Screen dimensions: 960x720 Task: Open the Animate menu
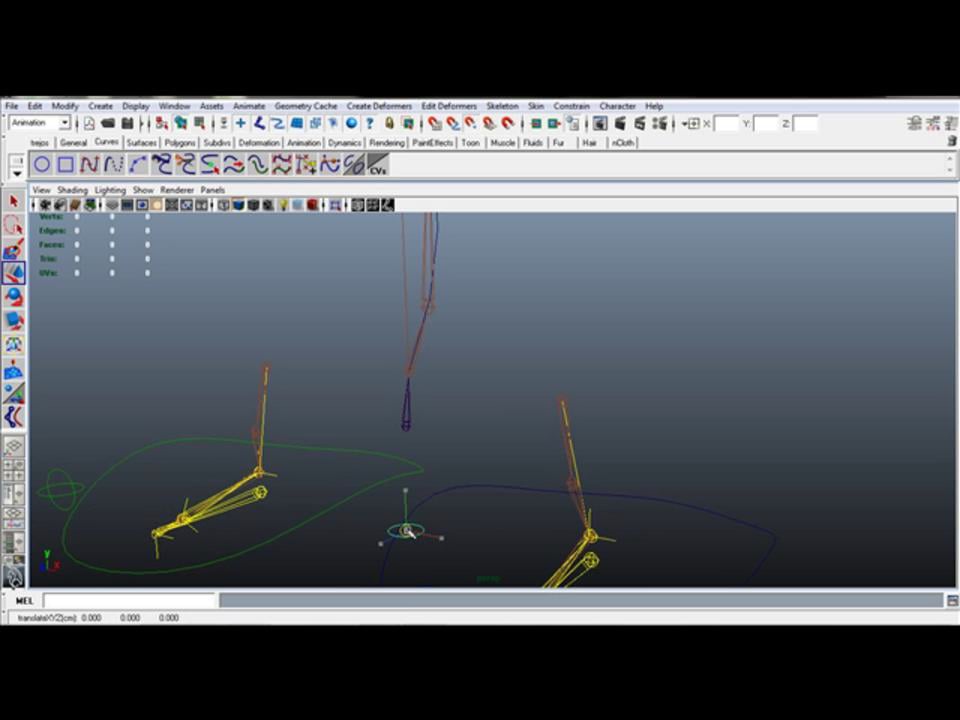249,106
